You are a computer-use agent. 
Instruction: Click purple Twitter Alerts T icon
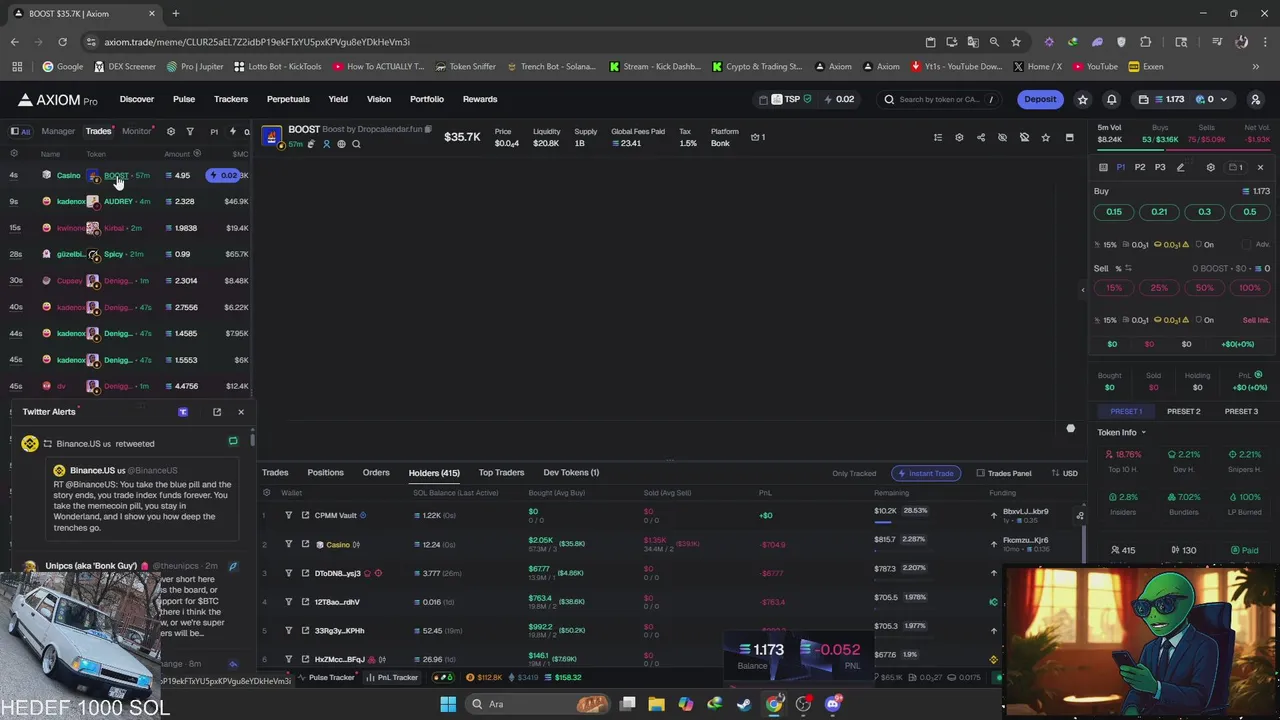[183, 412]
